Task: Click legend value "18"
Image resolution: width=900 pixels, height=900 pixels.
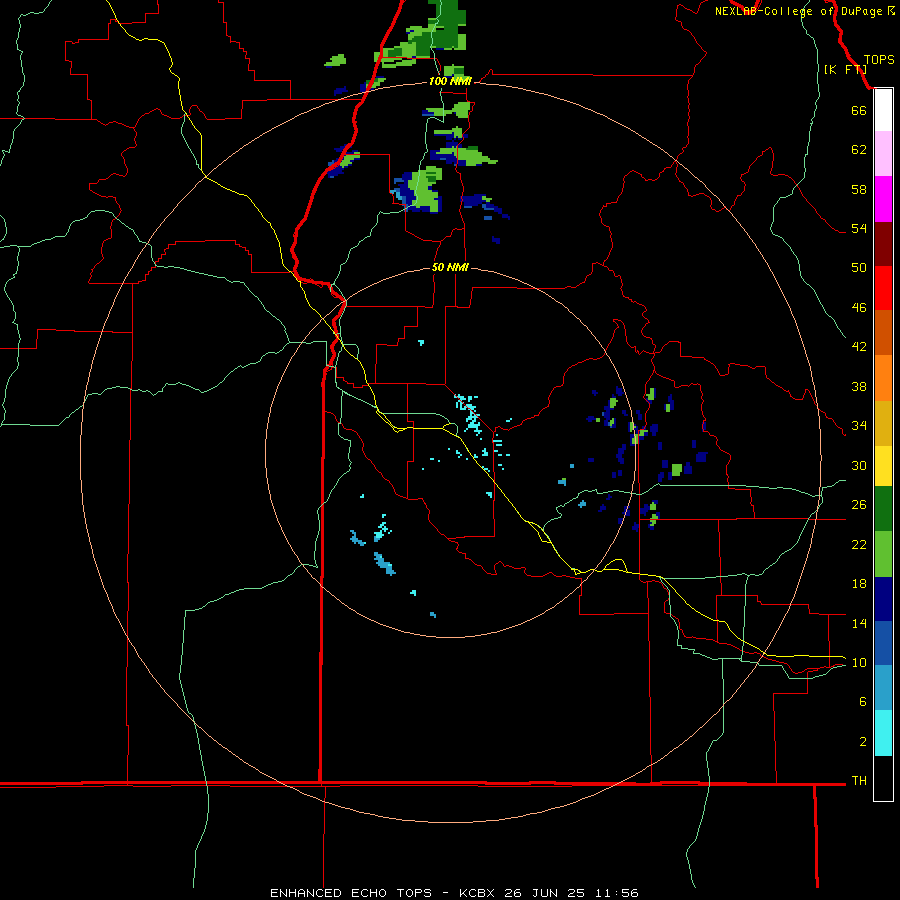Action: tap(859, 584)
